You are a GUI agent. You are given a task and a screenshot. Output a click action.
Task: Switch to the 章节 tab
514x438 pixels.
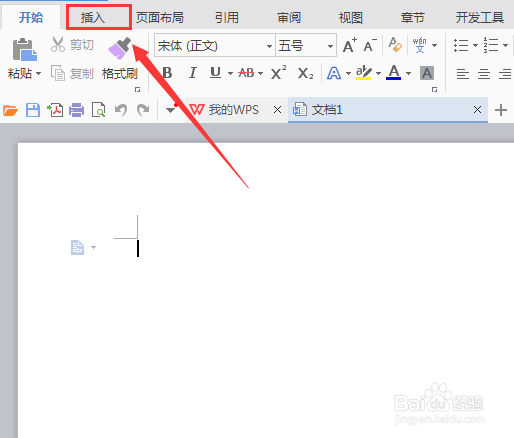(413, 17)
